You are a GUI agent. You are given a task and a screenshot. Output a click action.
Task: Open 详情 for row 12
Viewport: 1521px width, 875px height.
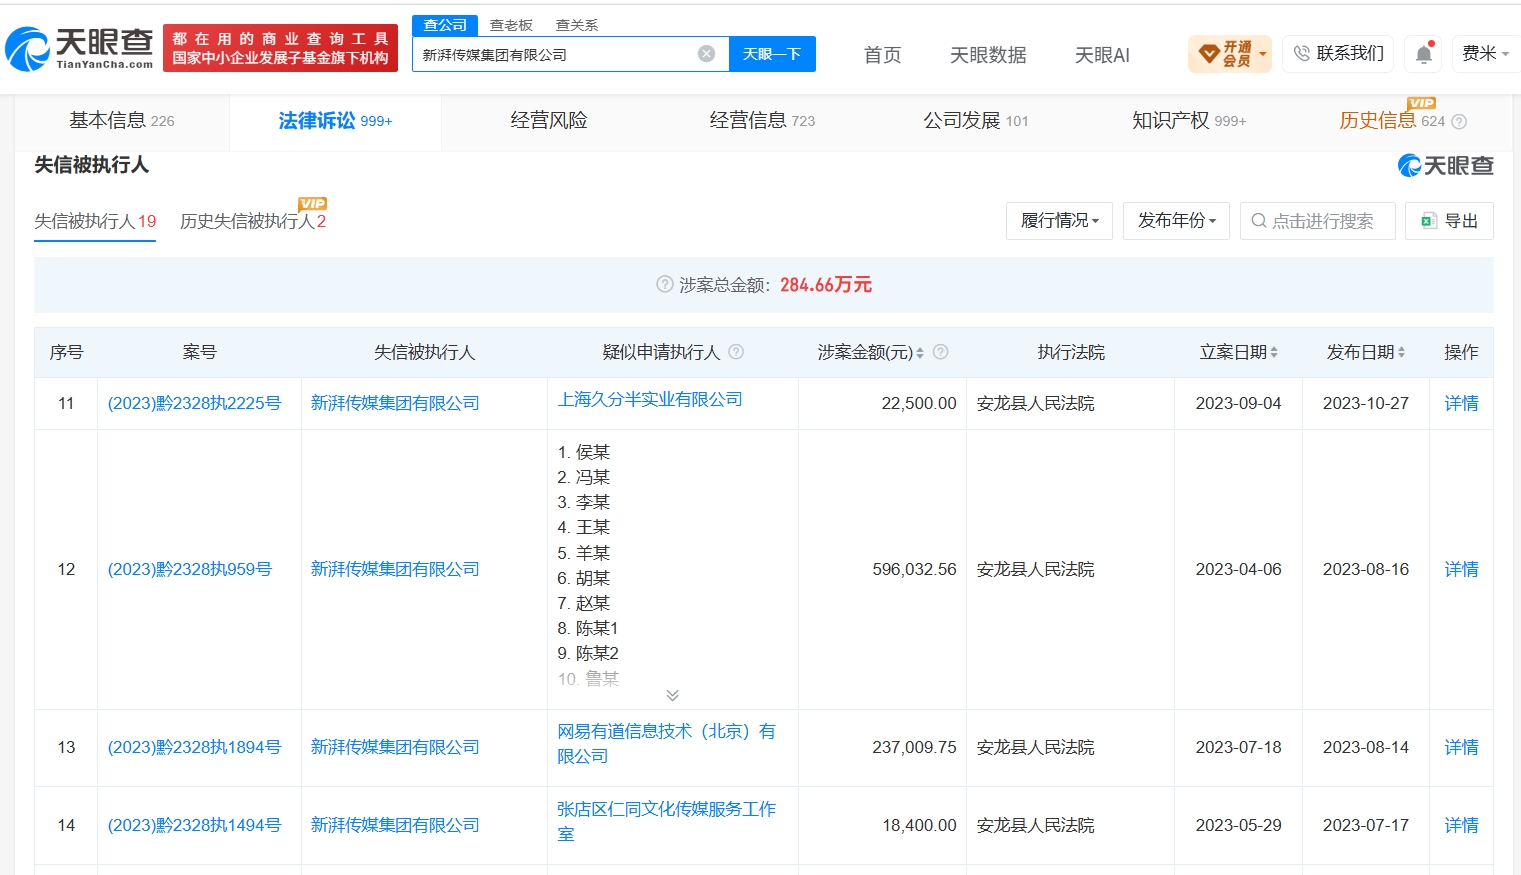click(1461, 569)
